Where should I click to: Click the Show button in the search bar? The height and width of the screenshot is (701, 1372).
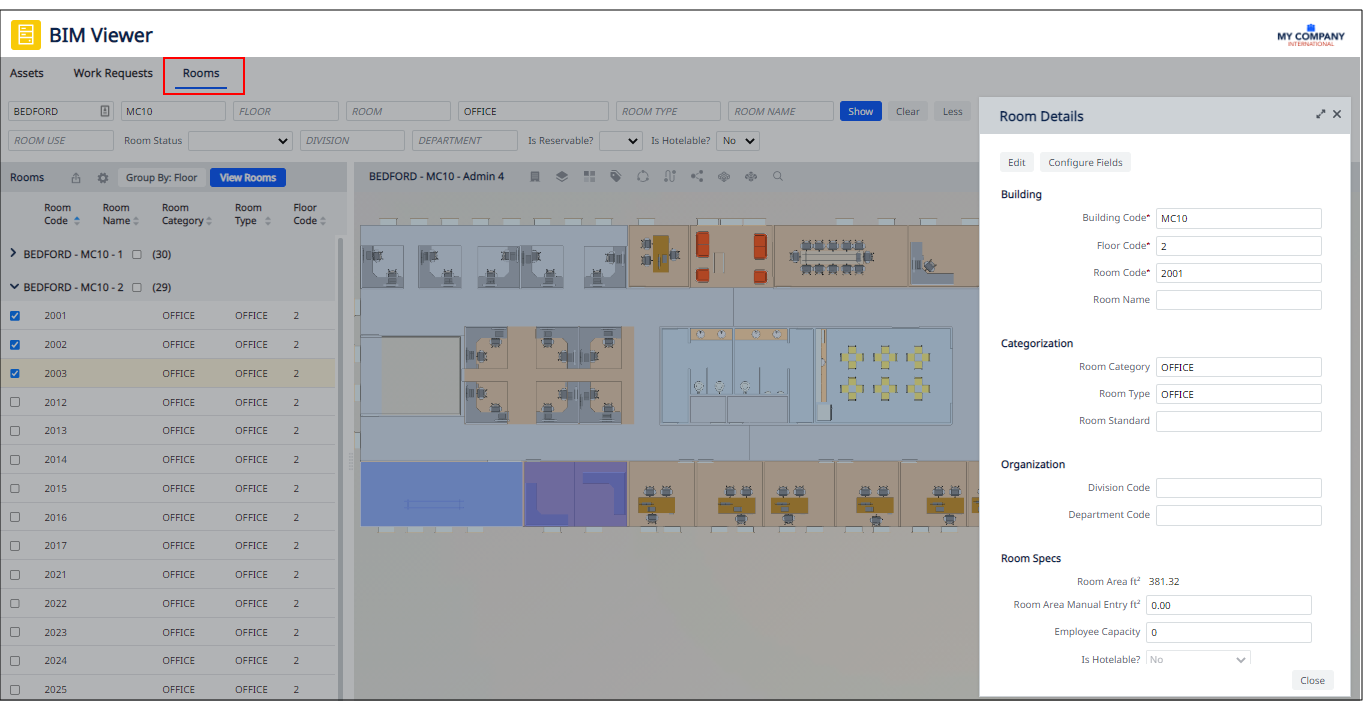point(860,111)
